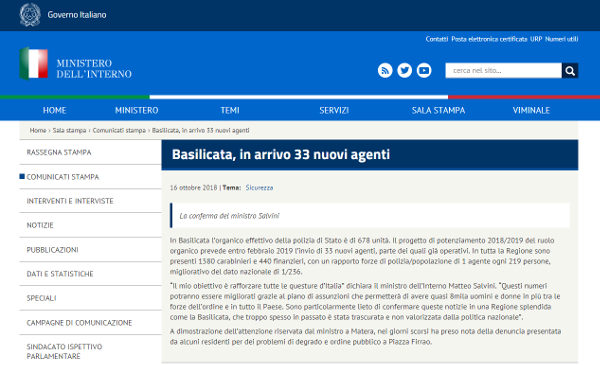Go to Comunicati stampa breadcrumb
Viewport: 600px width, 365px height.
pyautogui.click(x=119, y=130)
